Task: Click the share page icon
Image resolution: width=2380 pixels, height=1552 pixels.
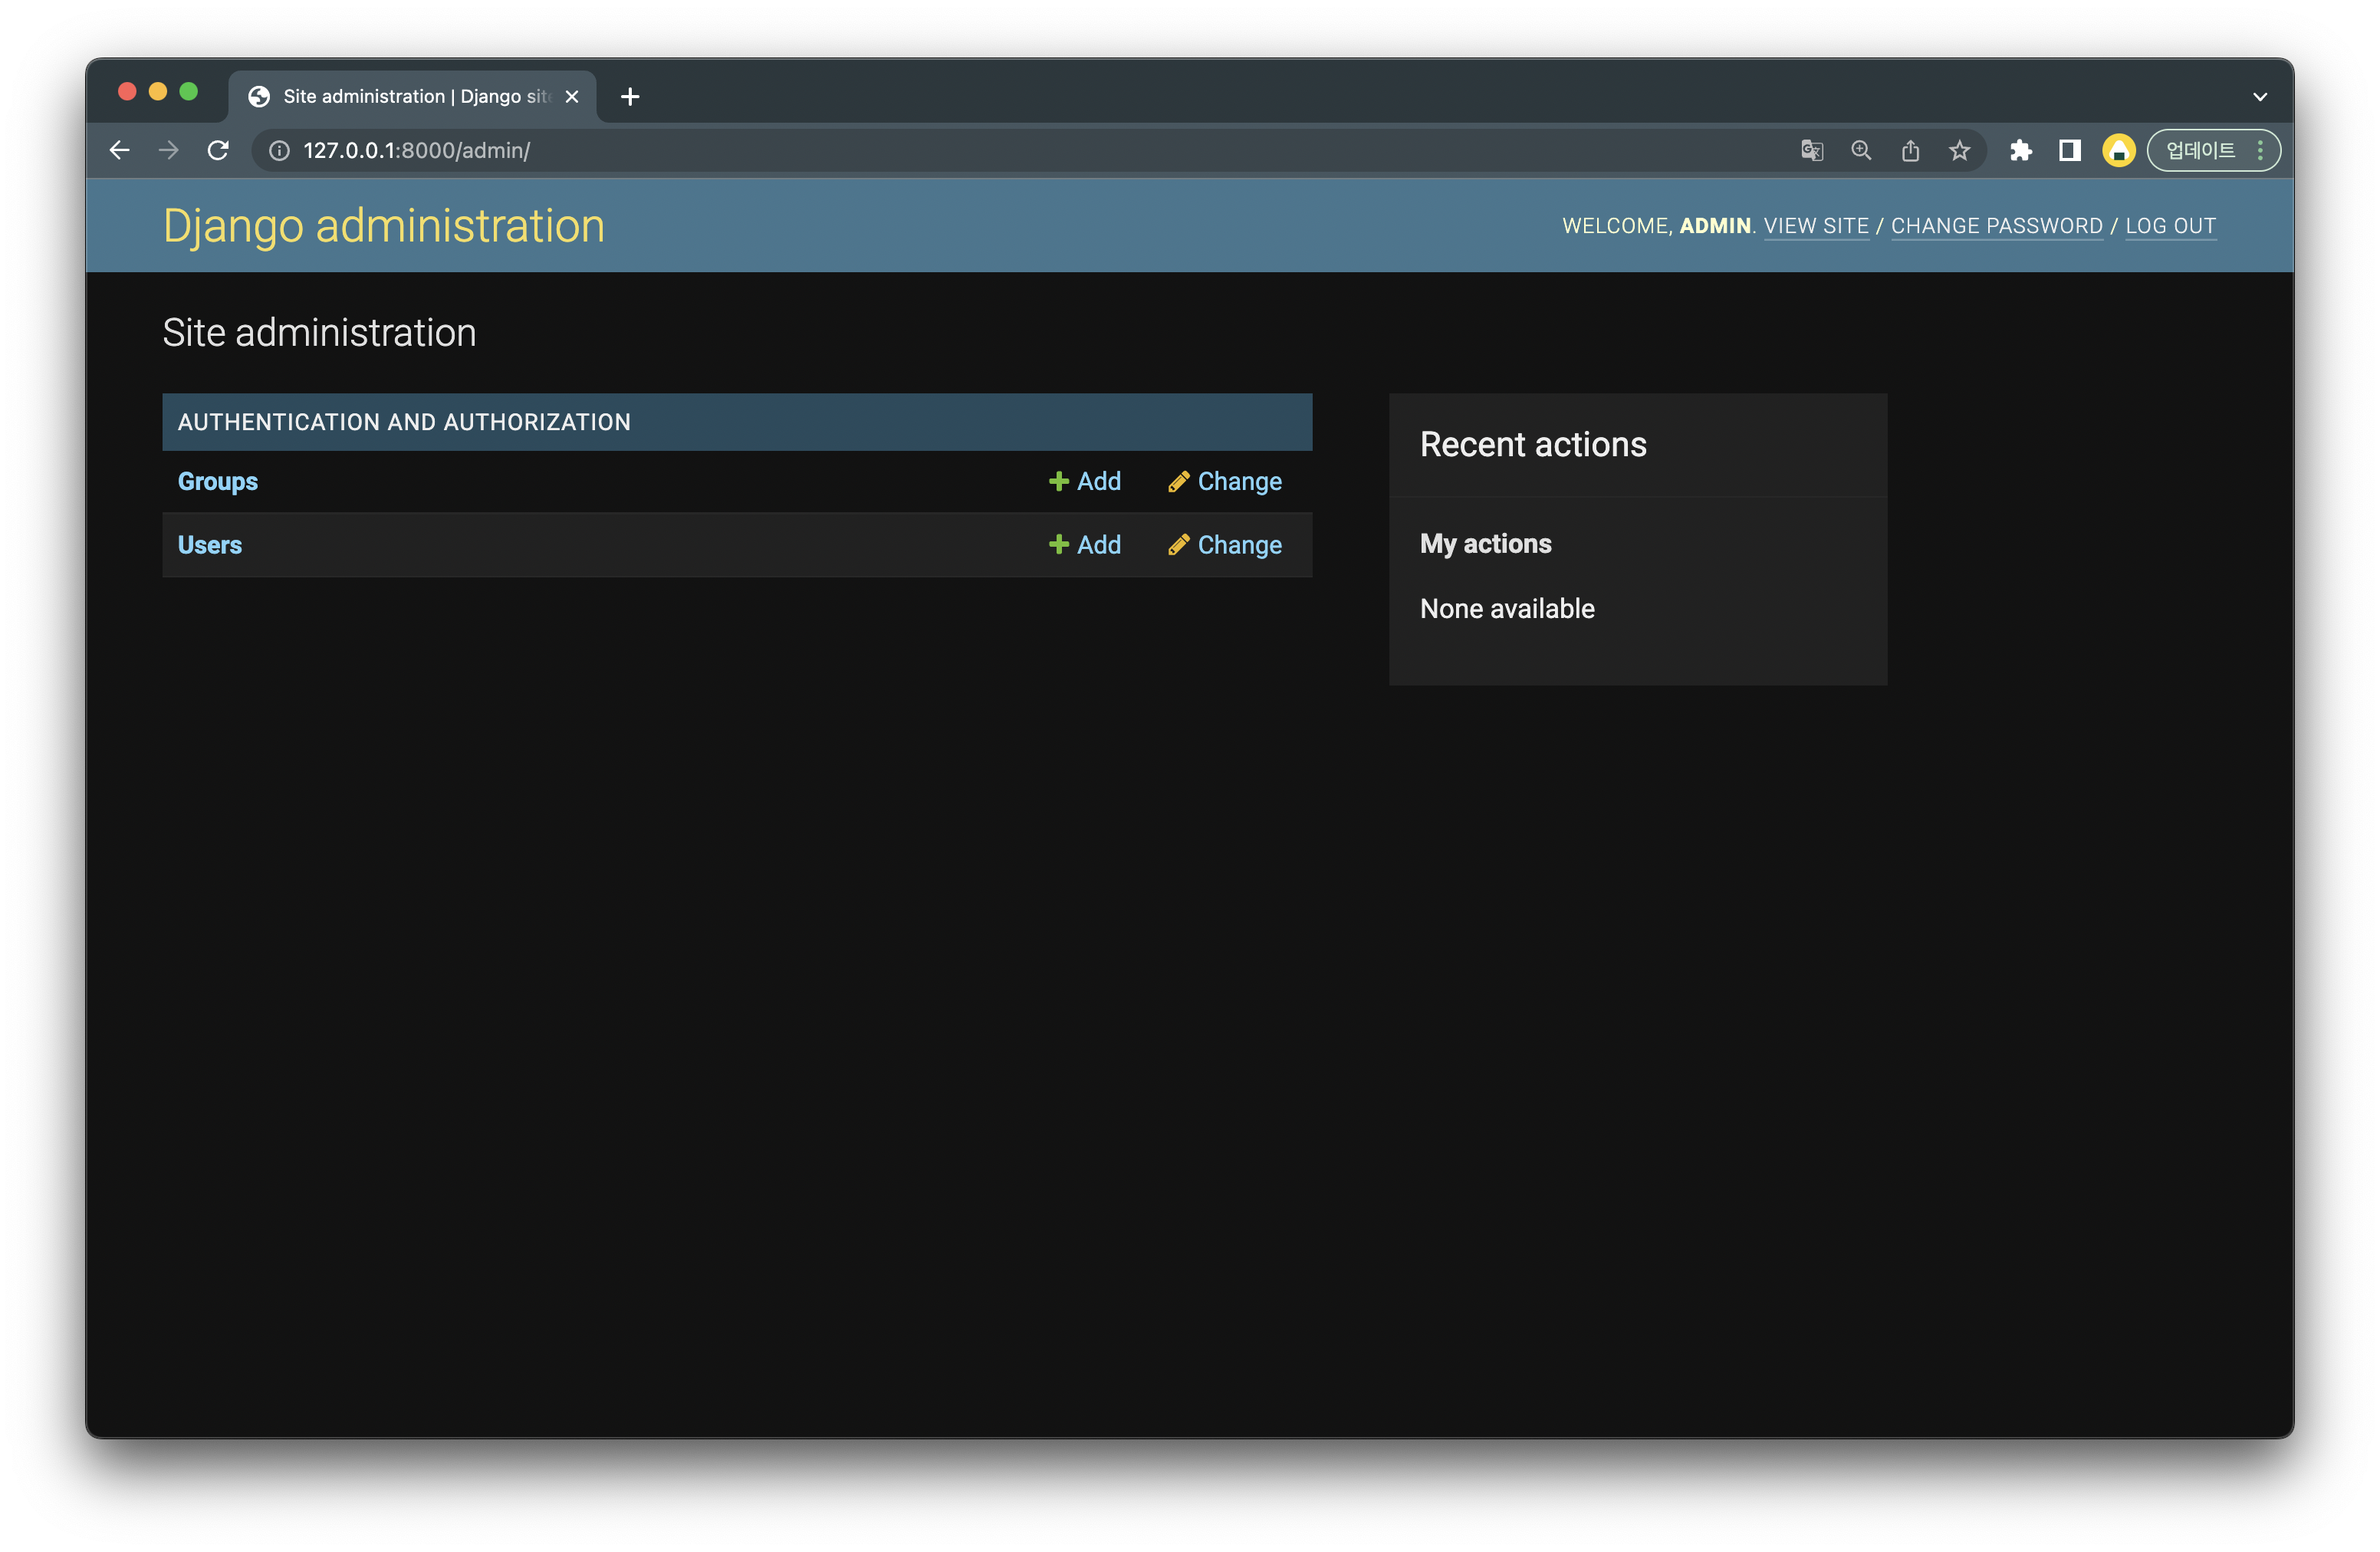Action: [x=1910, y=150]
